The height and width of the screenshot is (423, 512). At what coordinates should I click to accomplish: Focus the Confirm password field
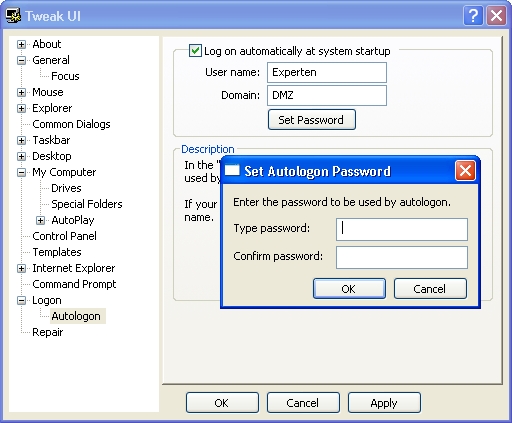(x=402, y=257)
